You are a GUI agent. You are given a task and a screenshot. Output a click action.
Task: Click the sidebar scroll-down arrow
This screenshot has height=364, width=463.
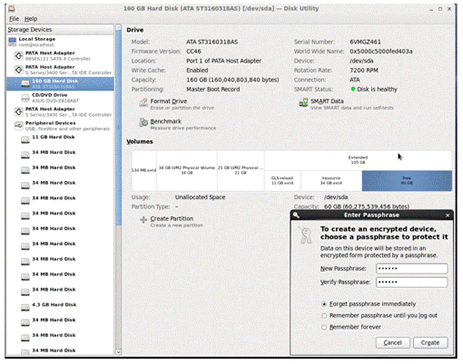click(118, 352)
